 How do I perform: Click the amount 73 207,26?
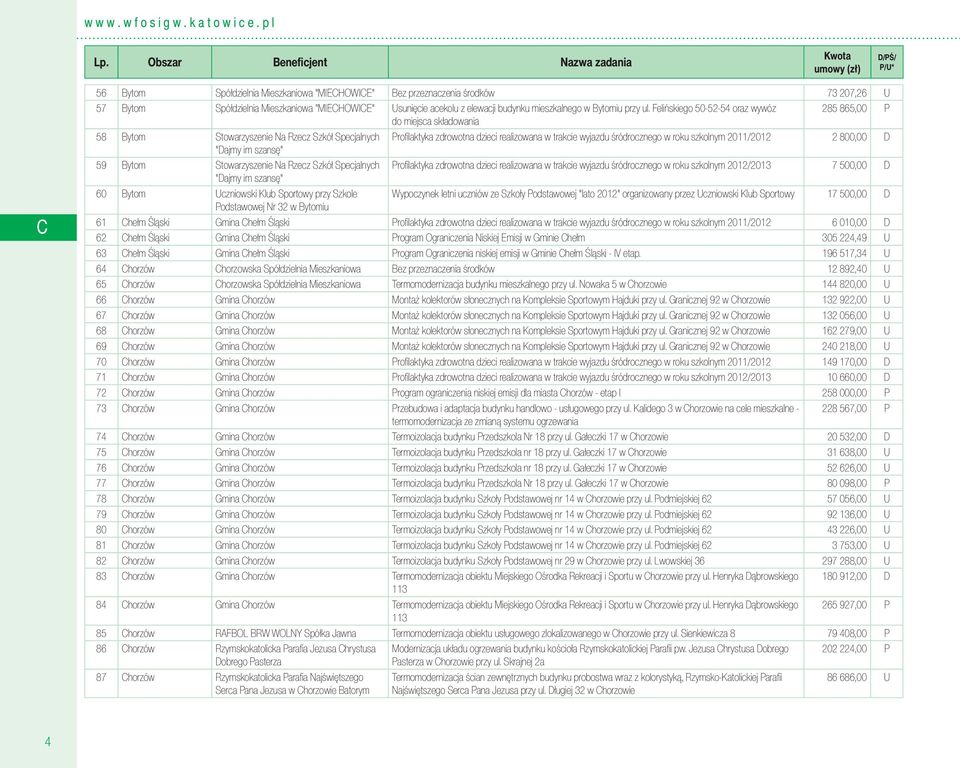click(847, 93)
